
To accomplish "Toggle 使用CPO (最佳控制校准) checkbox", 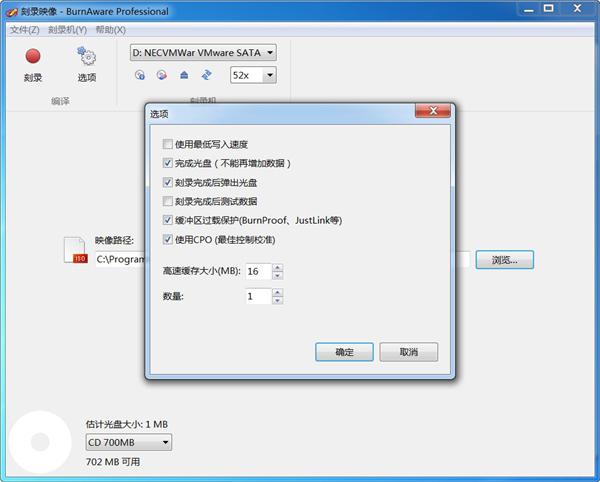I will [168, 239].
